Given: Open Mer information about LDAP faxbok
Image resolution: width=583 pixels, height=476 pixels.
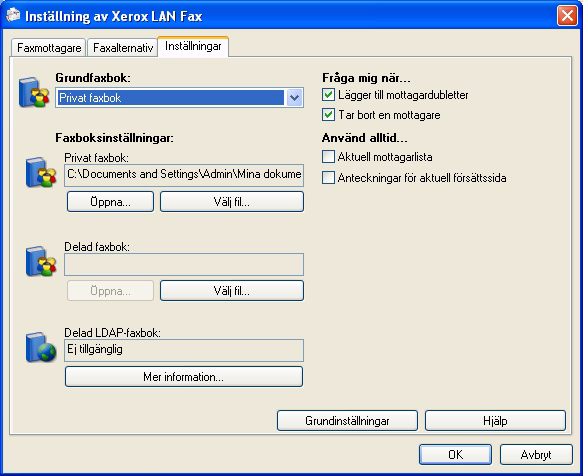Looking at the screenshot, I should tap(184, 377).
